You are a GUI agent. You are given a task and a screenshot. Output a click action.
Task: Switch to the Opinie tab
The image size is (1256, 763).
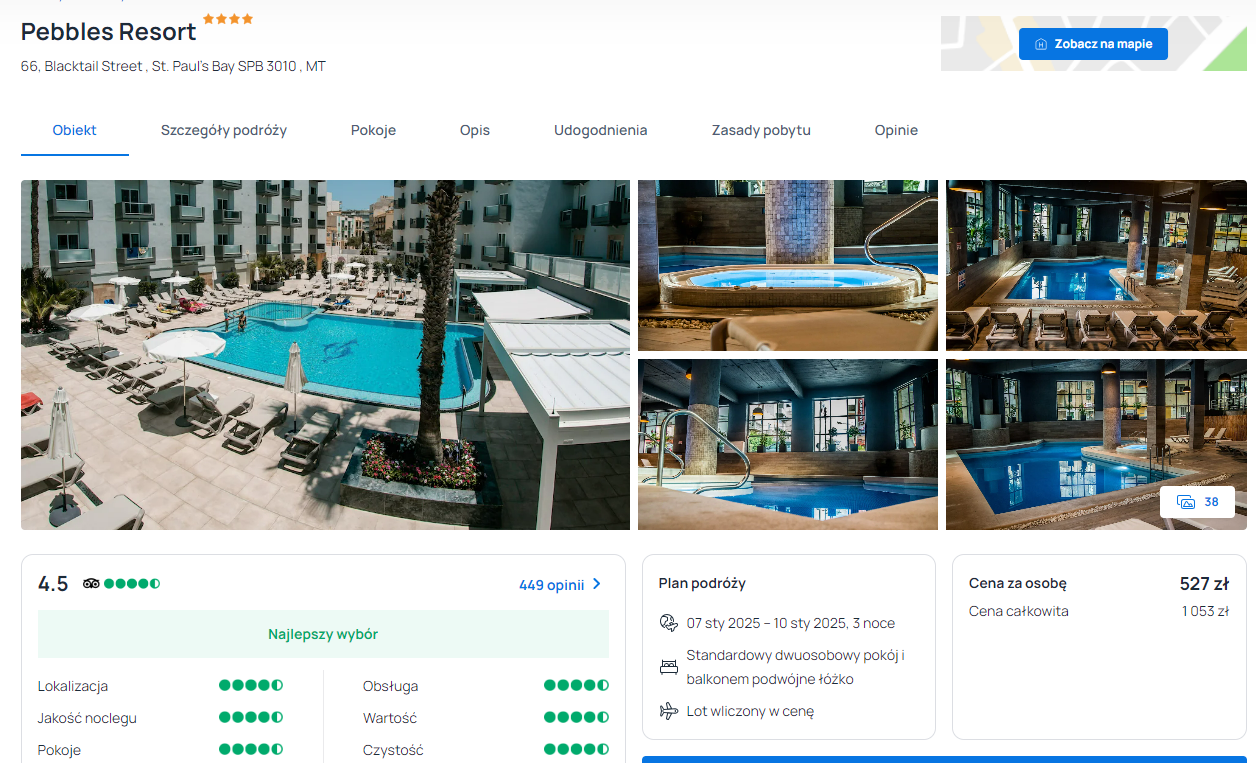click(896, 130)
